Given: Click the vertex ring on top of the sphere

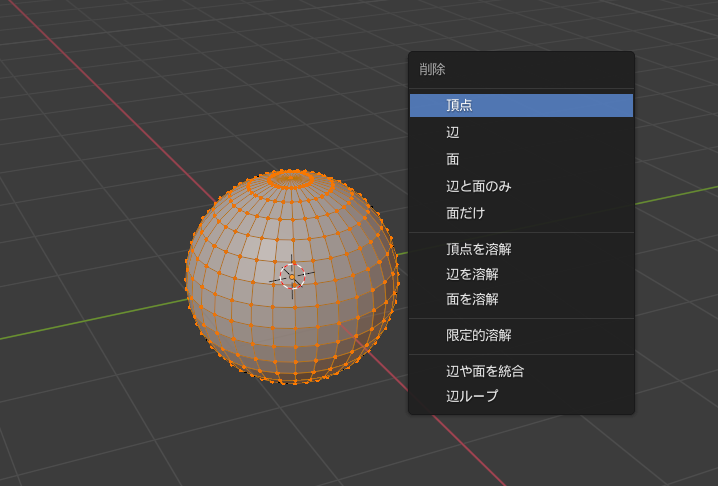Looking at the screenshot, I should (x=290, y=180).
